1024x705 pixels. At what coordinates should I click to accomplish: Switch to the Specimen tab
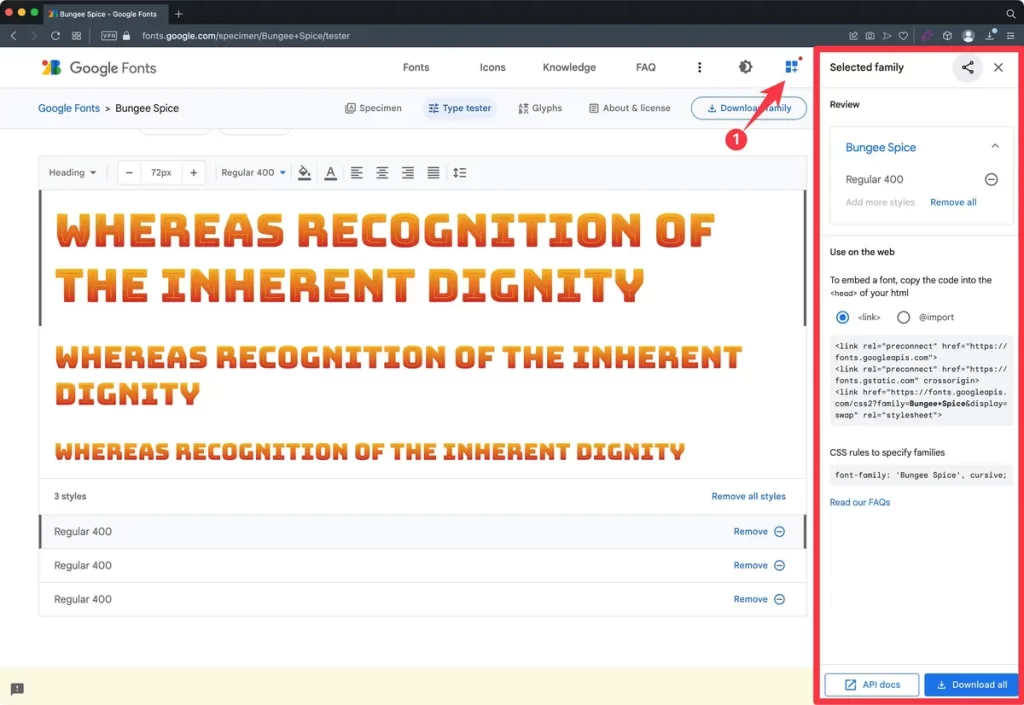[373, 108]
